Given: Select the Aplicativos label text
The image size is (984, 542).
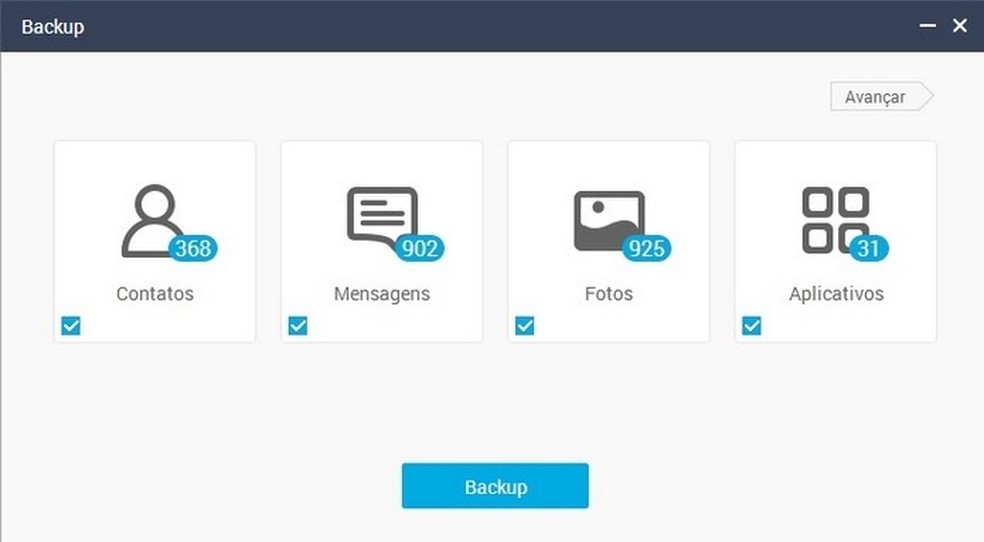Looking at the screenshot, I should pyautogui.click(x=836, y=294).
